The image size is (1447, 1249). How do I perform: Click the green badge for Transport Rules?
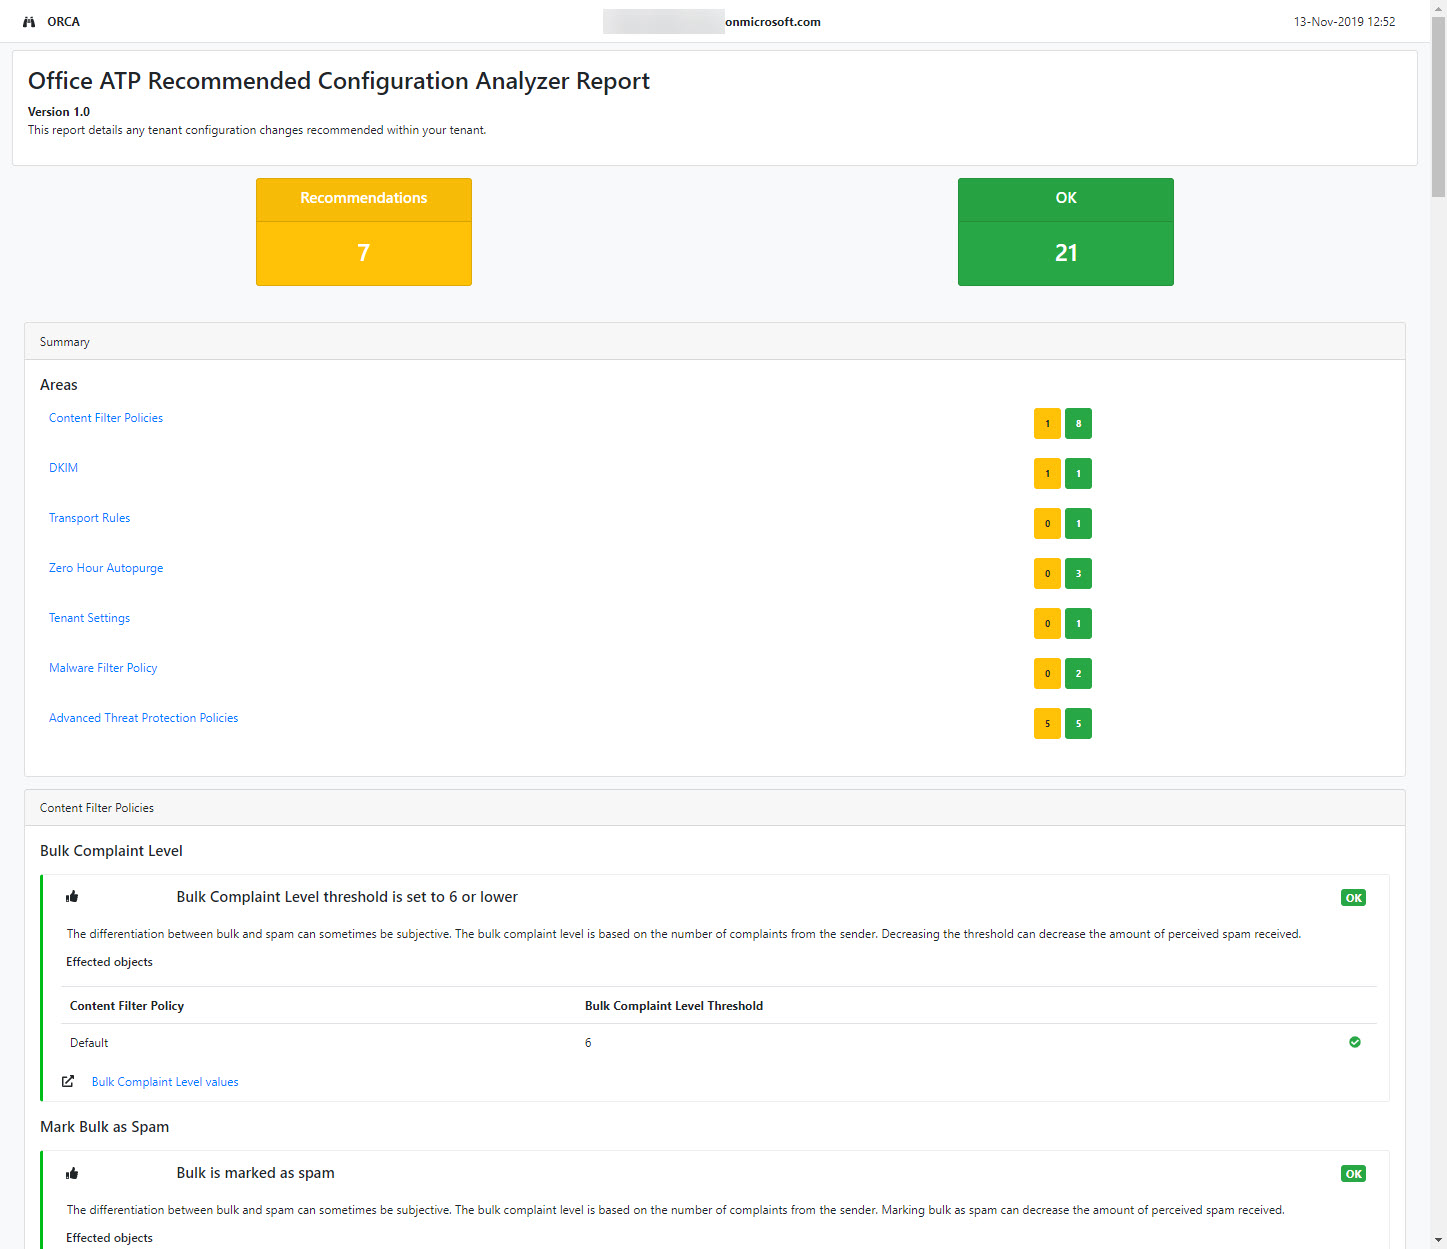pos(1078,523)
